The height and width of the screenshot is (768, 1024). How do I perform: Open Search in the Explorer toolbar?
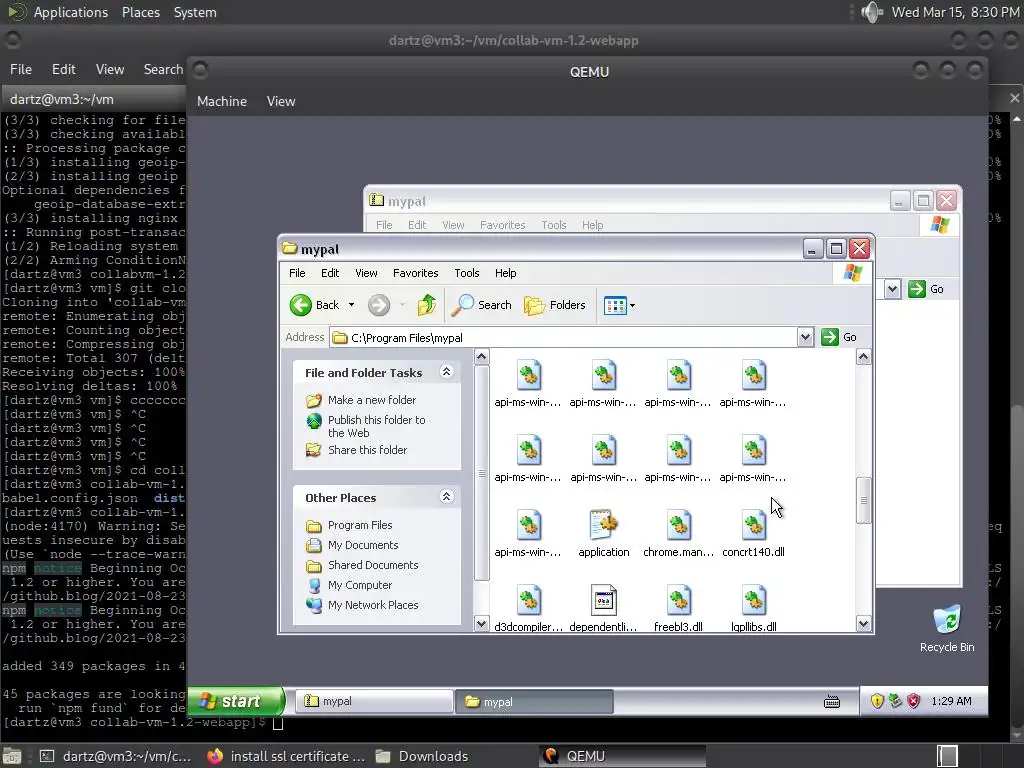(481, 305)
